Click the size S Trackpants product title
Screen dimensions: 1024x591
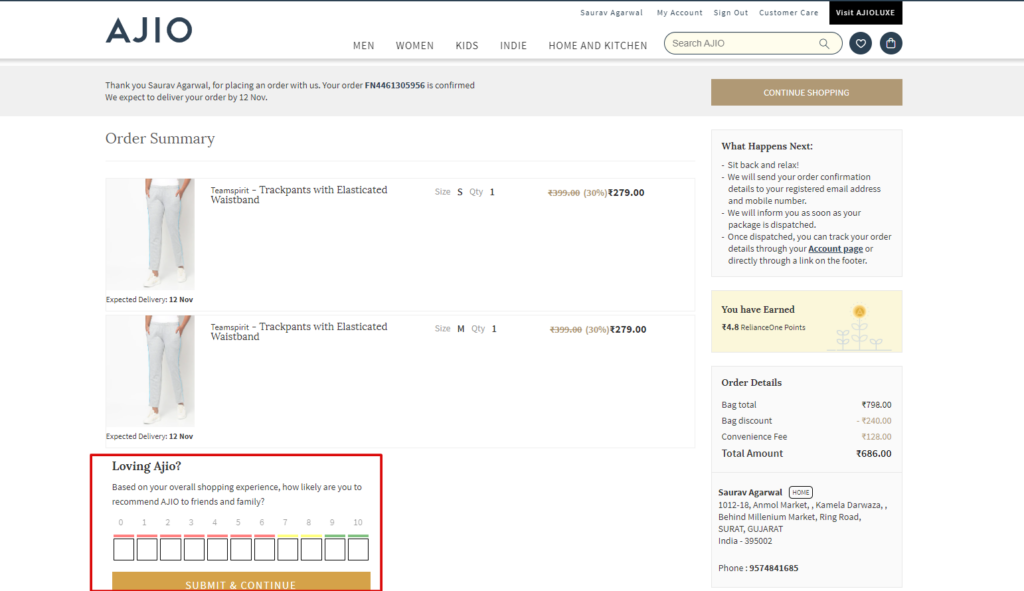[298, 195]
